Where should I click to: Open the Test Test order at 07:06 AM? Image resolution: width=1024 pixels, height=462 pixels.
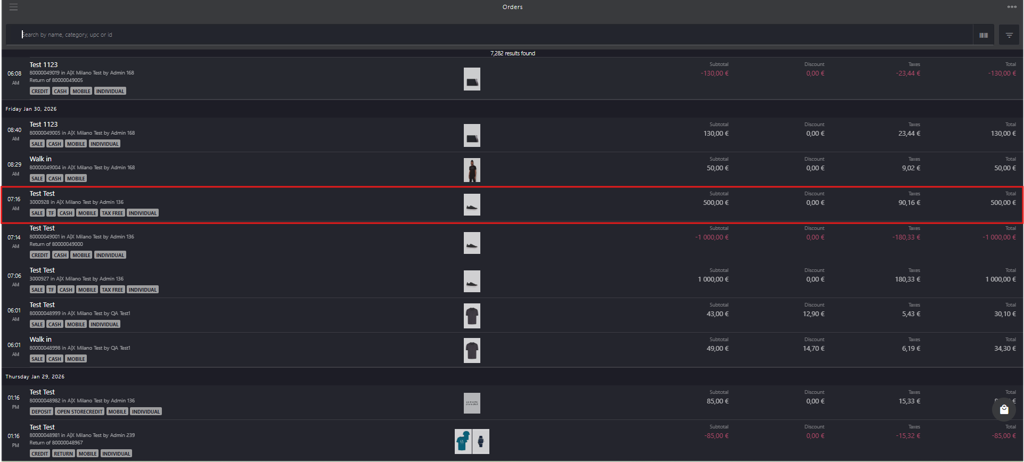512,280
